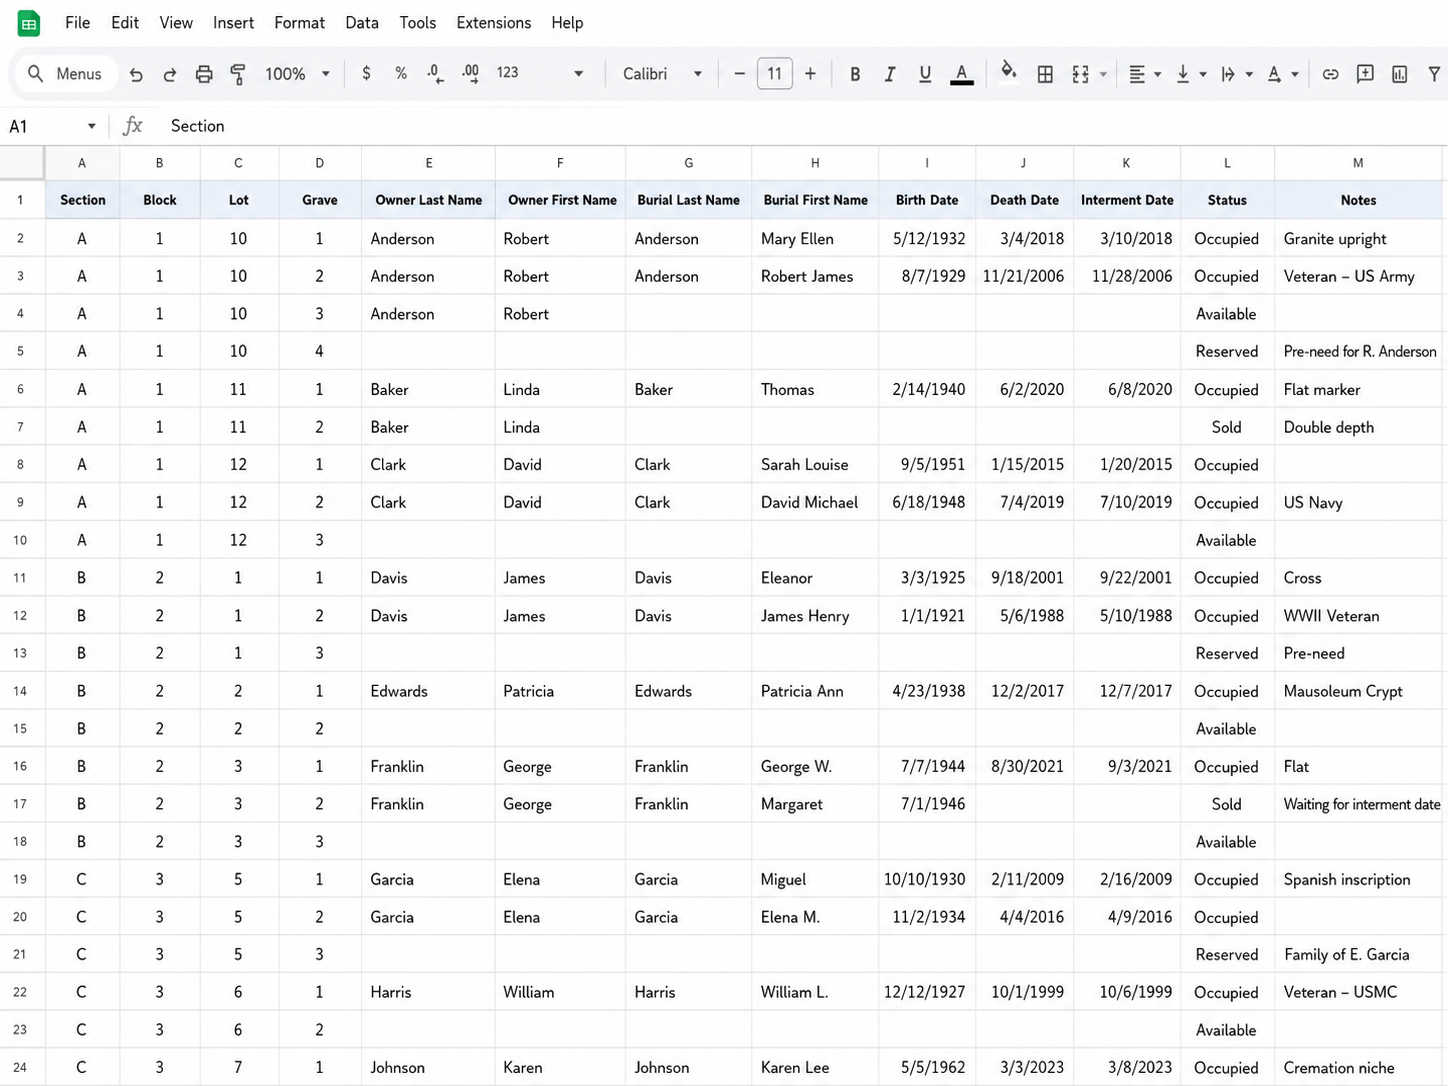Insert a chart with the chart icon
This screenshot has width=1448, height=1086.
click(1400, 74)
